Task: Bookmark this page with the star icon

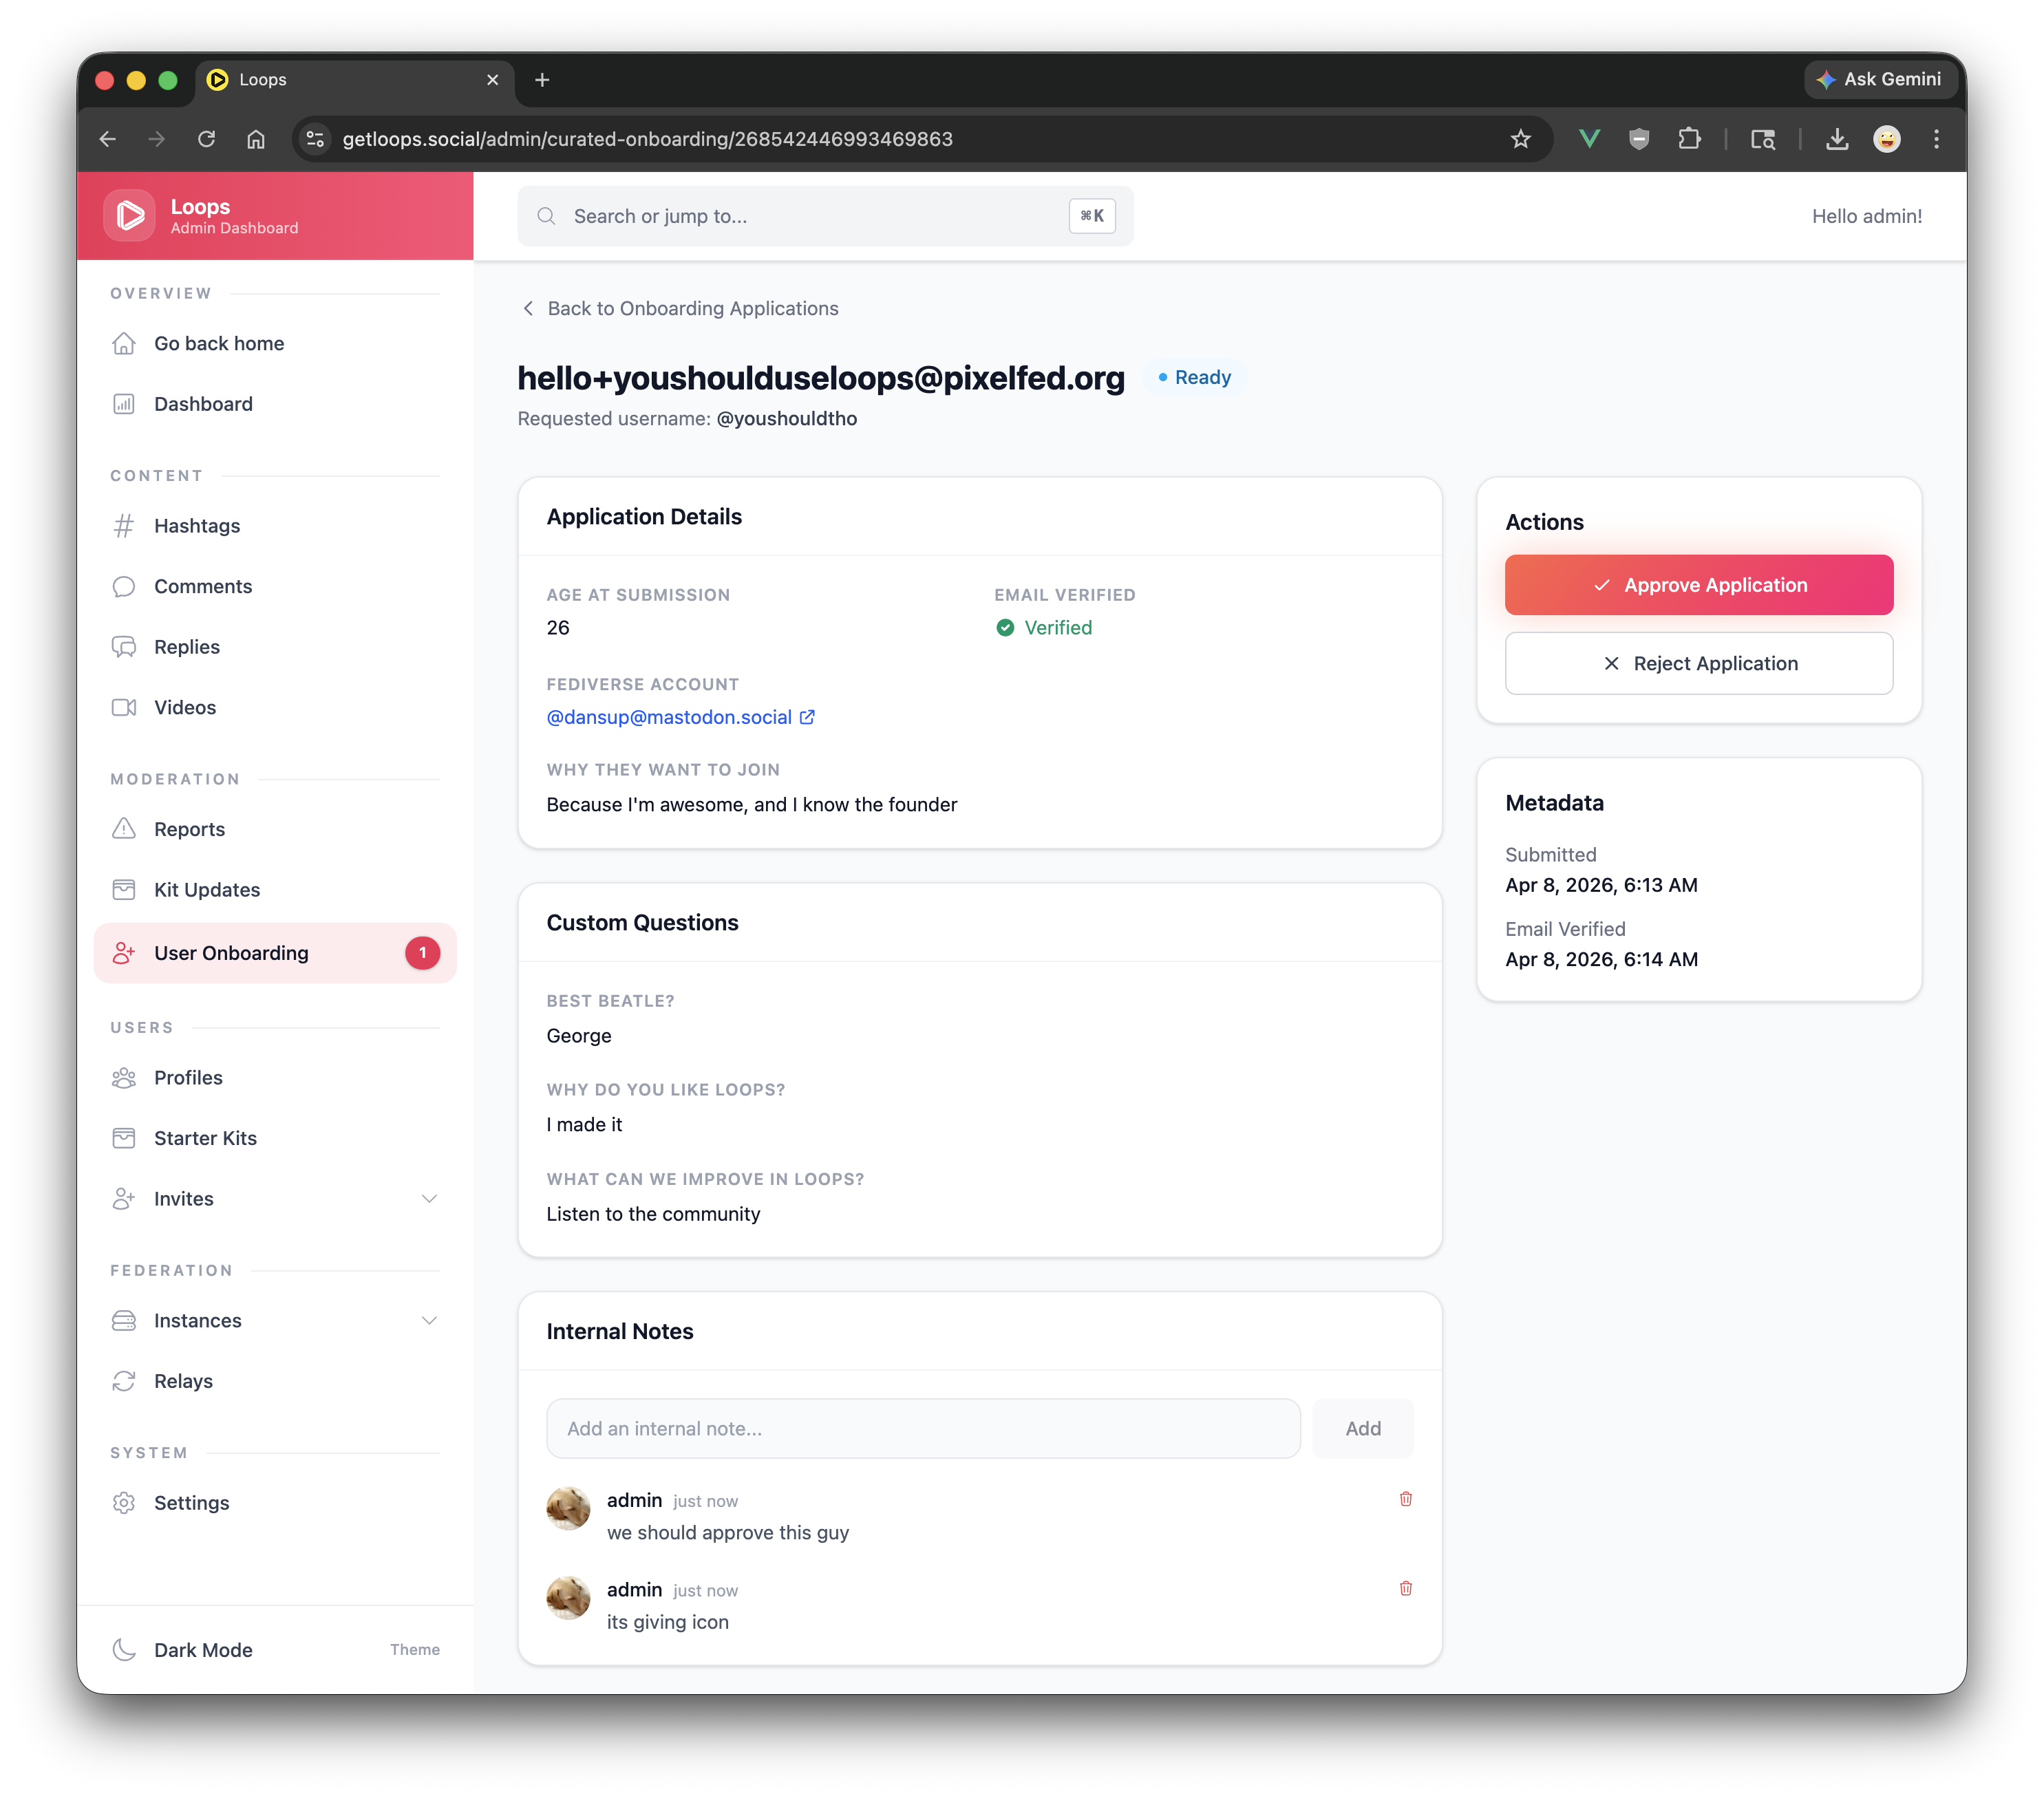Action: [1520, 139]
